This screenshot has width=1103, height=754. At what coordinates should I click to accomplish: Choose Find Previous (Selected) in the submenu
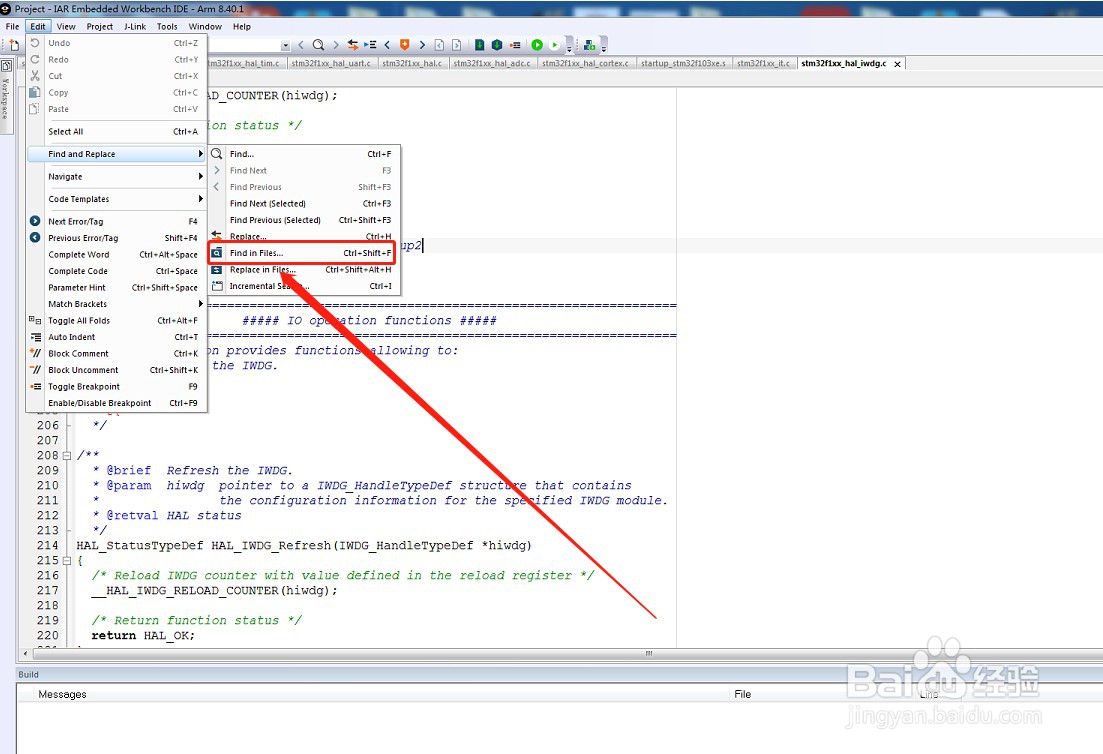[x=304, y=220]
